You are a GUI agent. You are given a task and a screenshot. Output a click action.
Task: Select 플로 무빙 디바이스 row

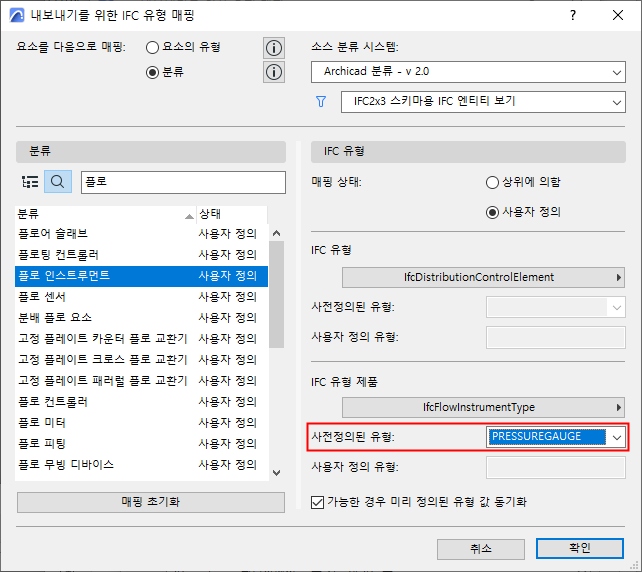click(142, 465)
